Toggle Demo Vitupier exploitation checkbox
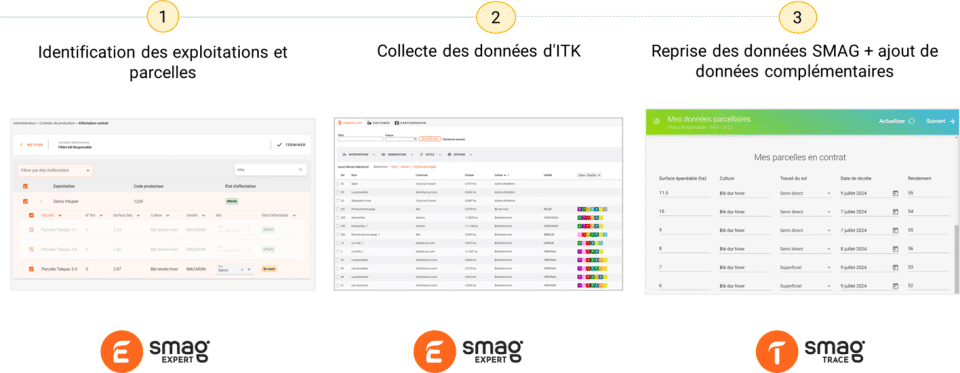This screenshot has width=960, height=373. coord(25,201)
